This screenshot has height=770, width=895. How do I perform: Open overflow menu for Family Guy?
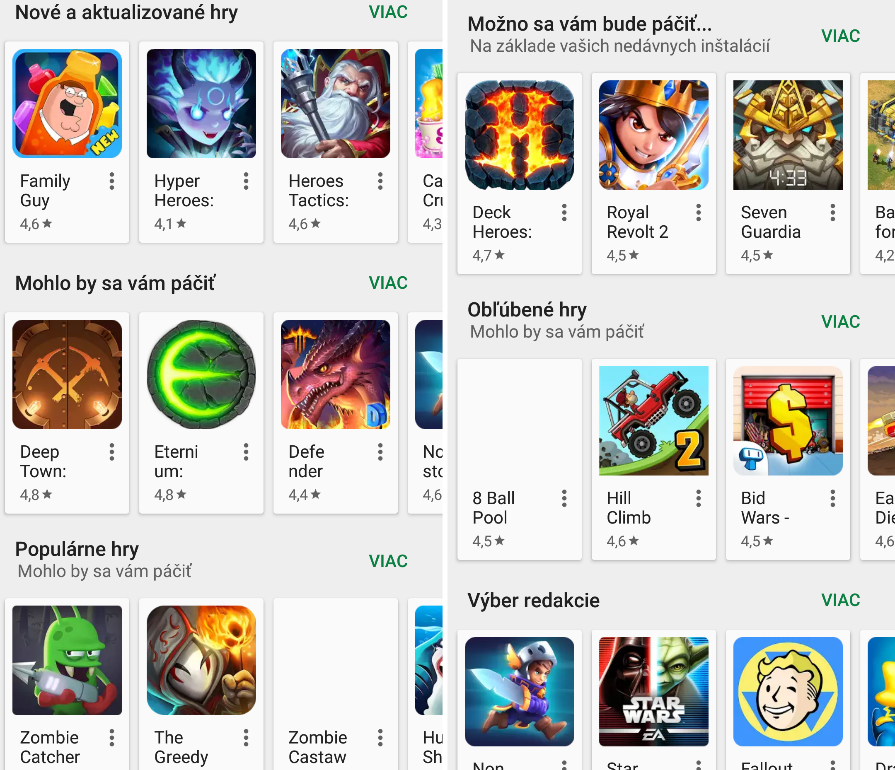pyautogui.click(x=112, y=181)
